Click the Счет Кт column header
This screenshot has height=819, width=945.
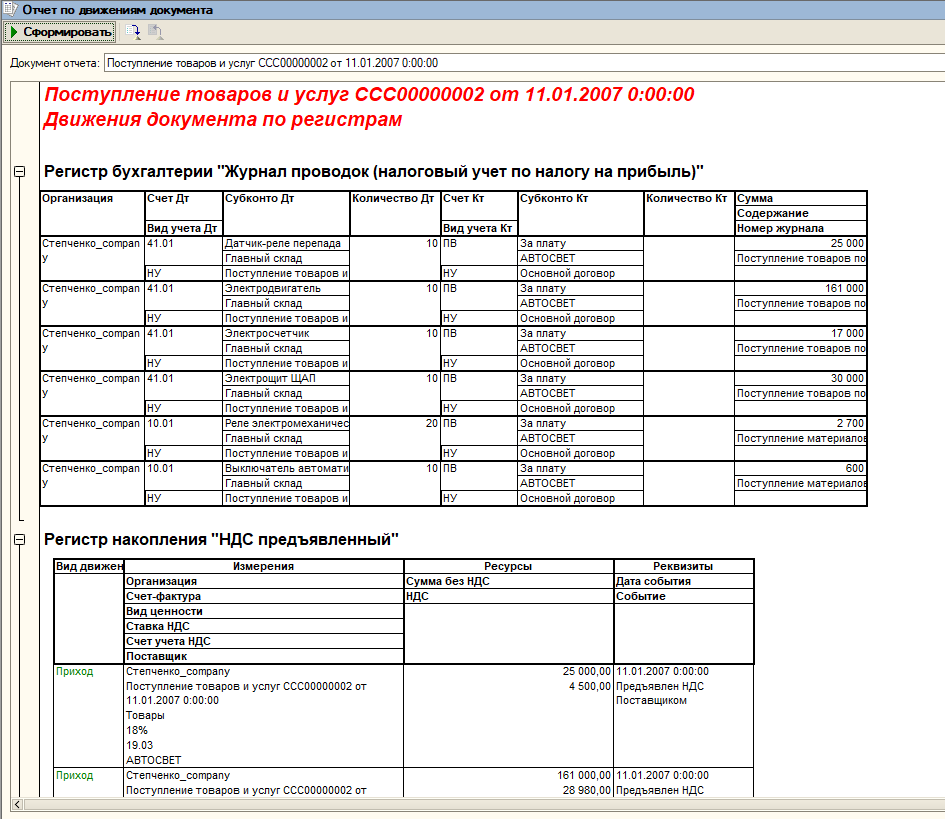point(479,206)
